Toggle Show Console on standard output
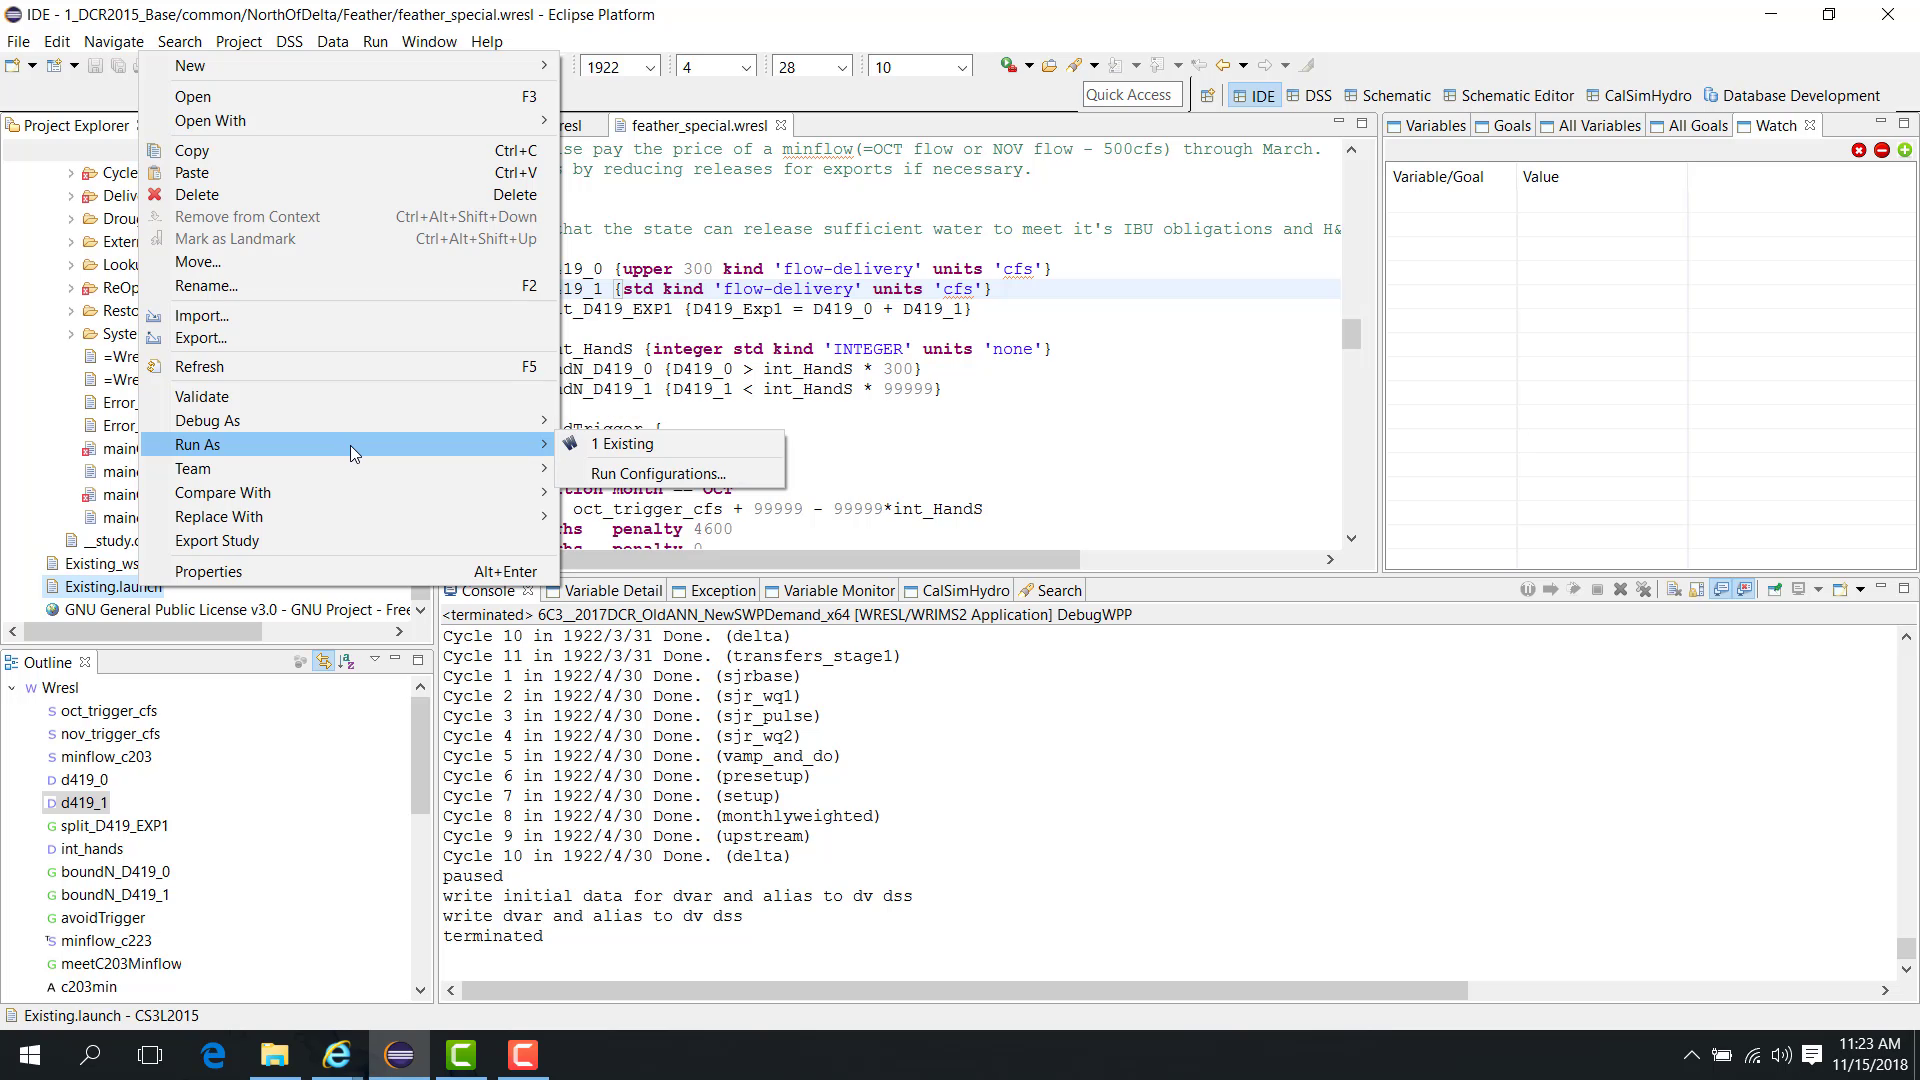1920x1080 pixels. pyautogui.click(x=1721, y=590)
